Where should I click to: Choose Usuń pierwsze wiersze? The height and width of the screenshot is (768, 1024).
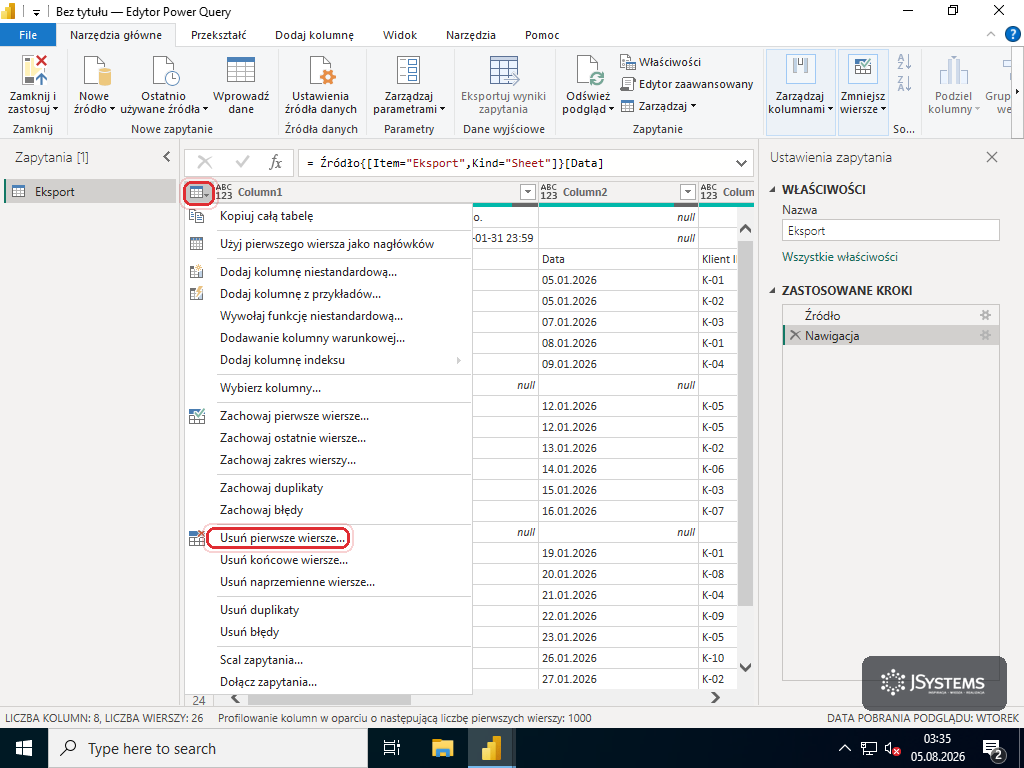click(328, 539)
